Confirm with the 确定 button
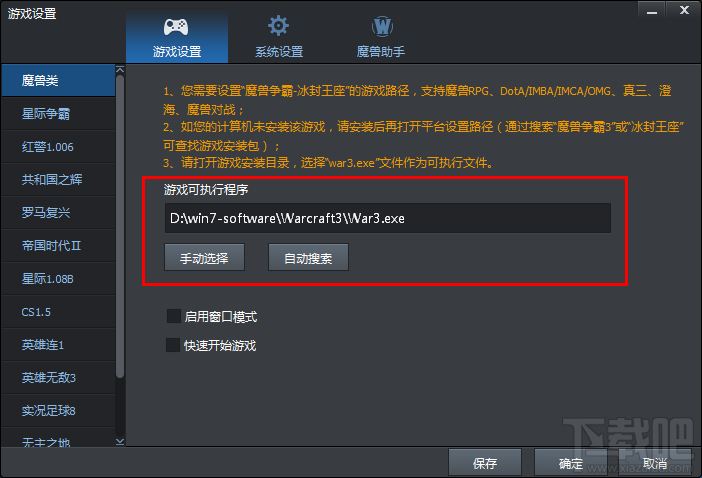Viewport: 702px width, 478px height. (x=571, y=463)
